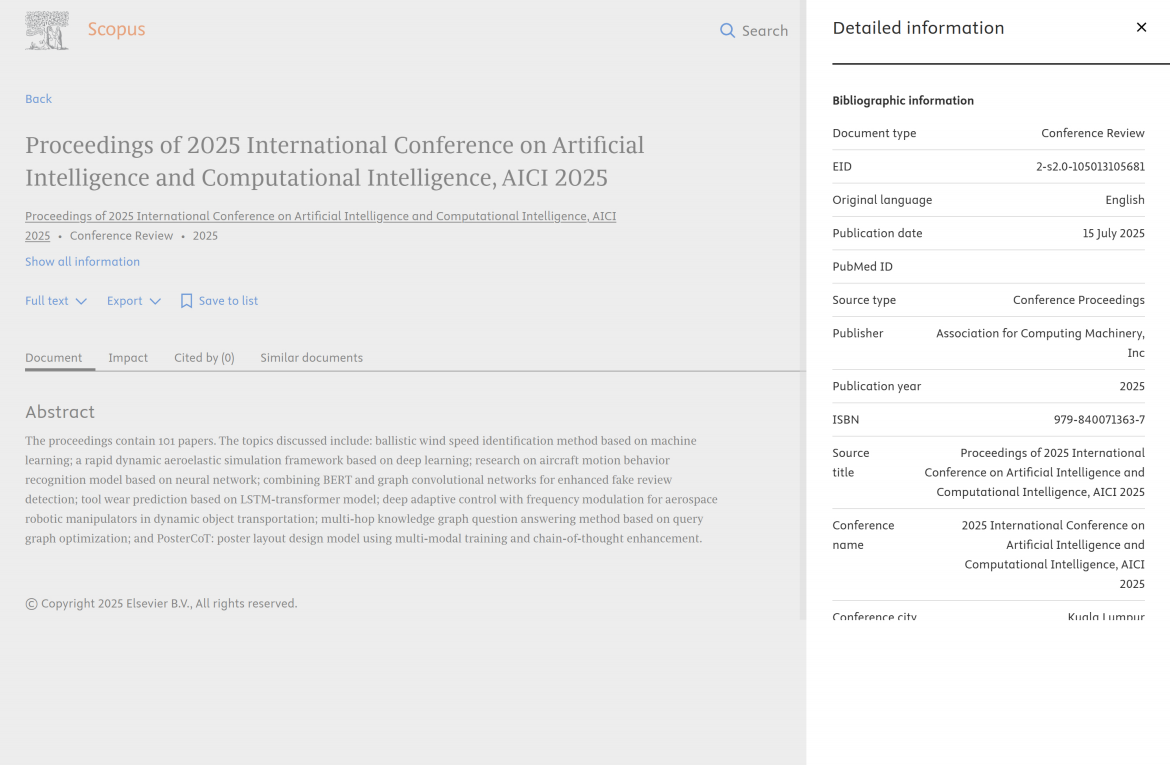Open the proceedings source title link

[320, 216]
